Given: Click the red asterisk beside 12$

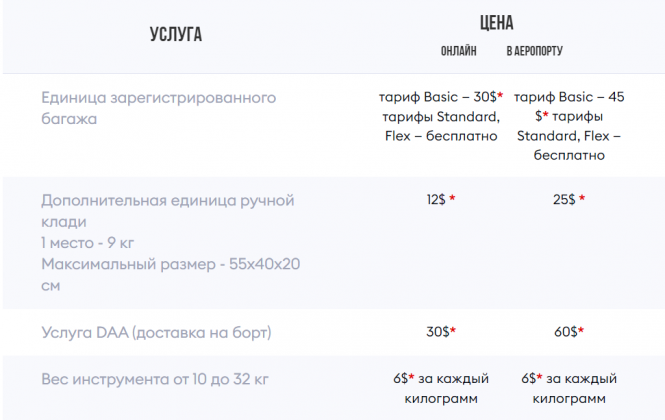Looking at the screenshot, I should [453, 200].
